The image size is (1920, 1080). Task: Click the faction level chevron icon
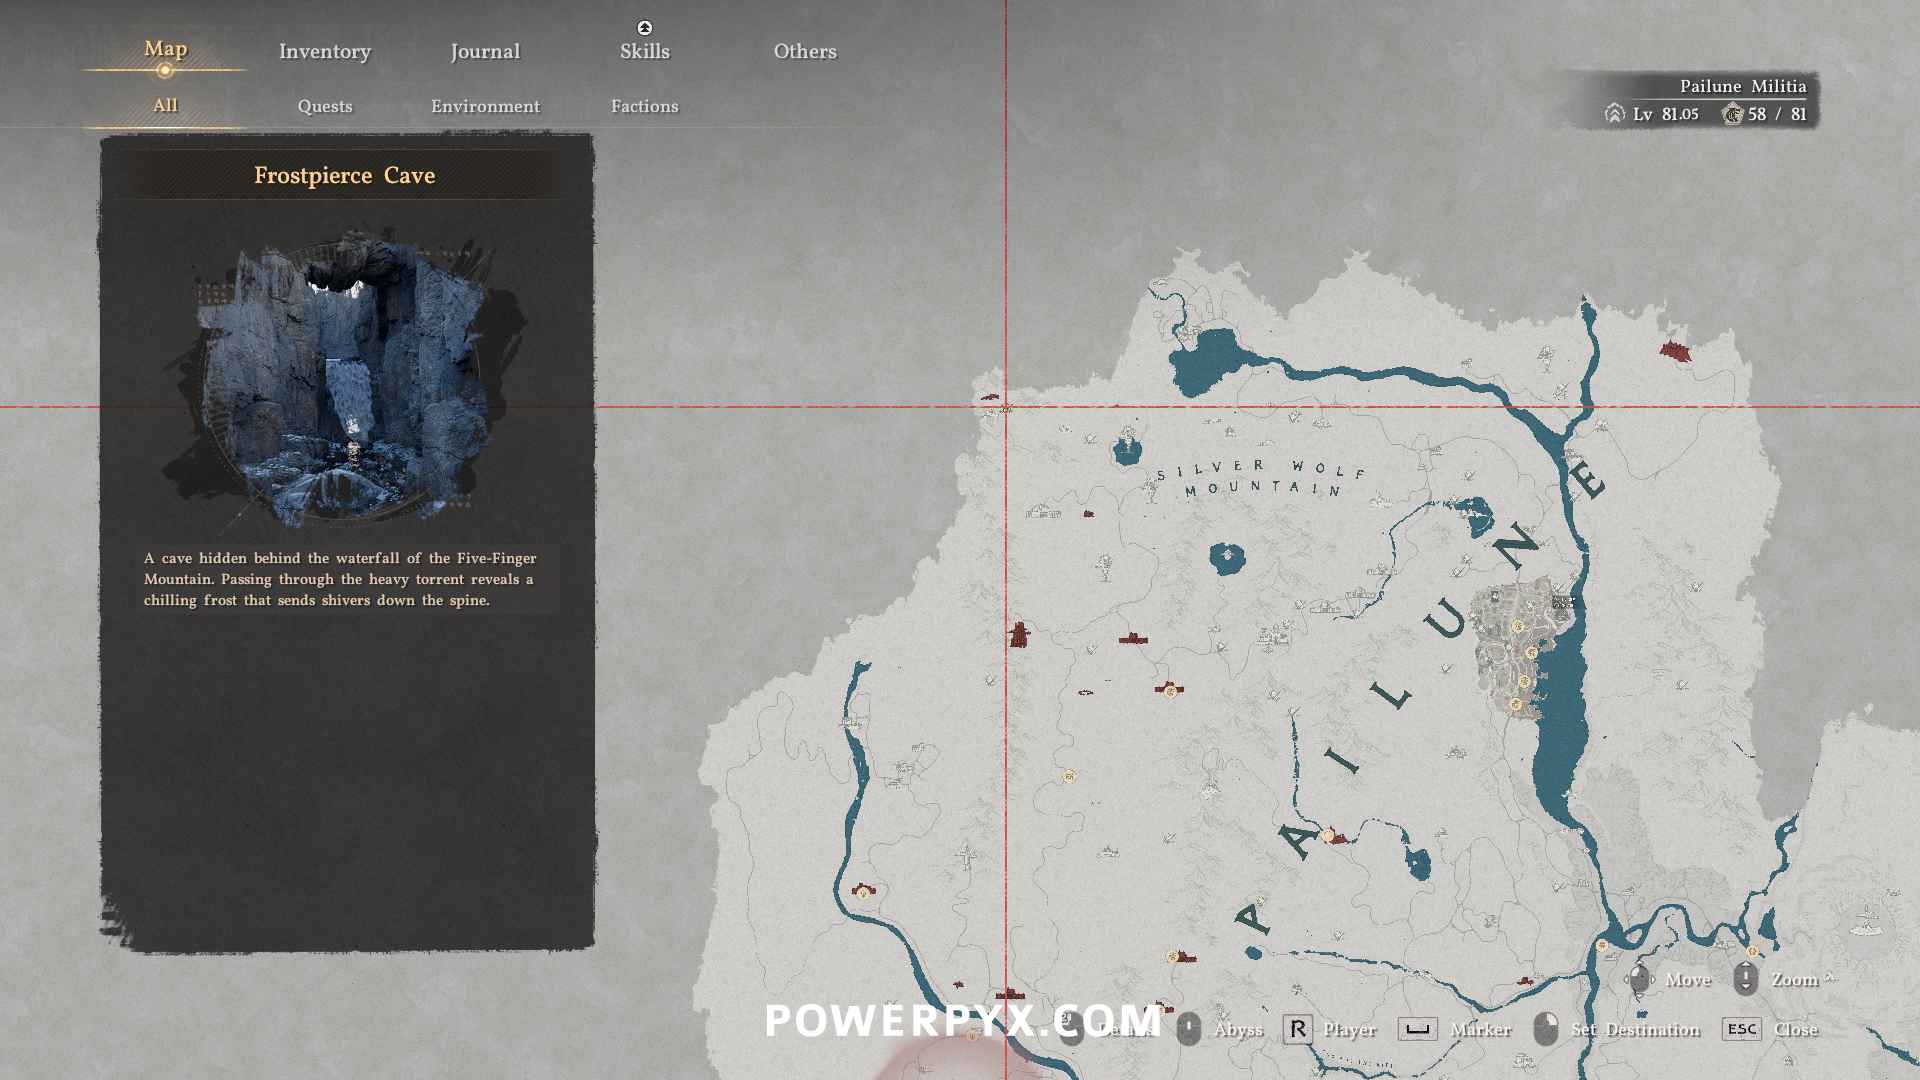pos(1614,114)
